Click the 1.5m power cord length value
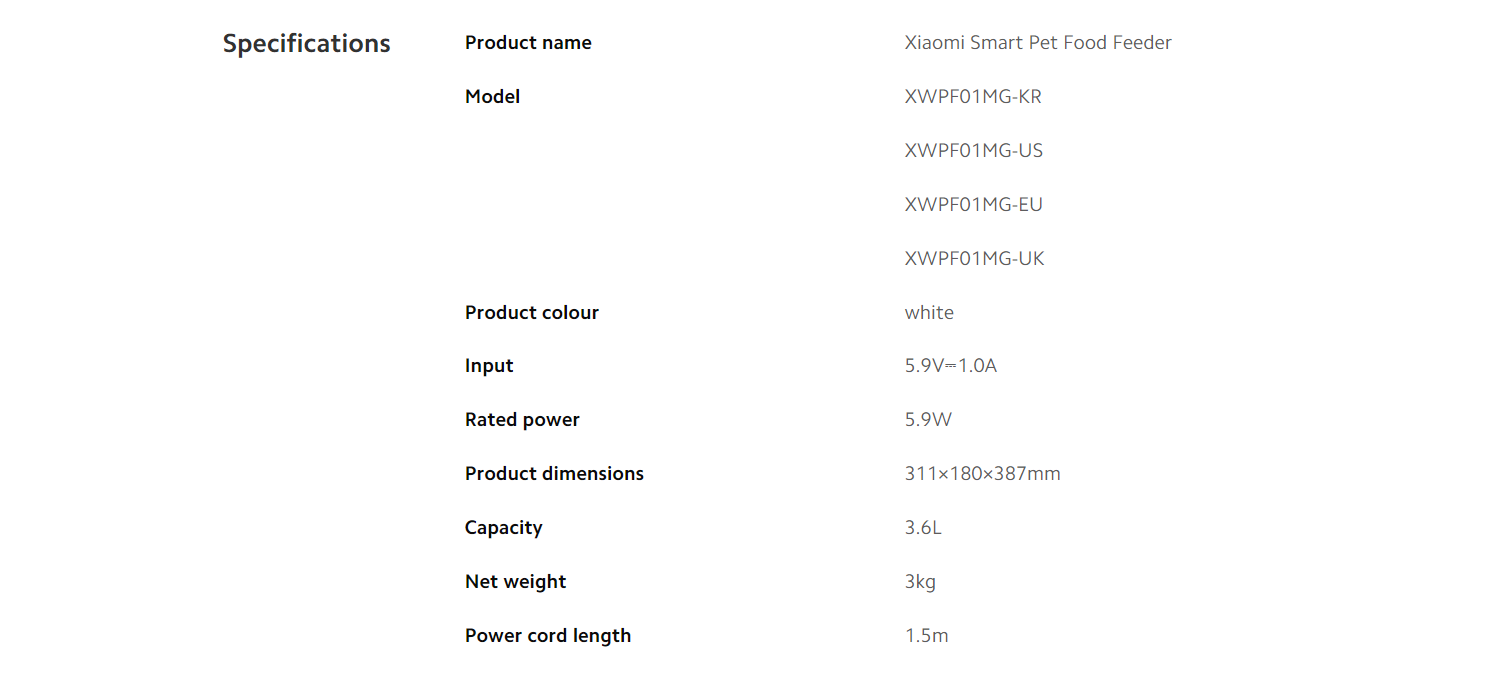1500x692 pixels. (x=927, y=636)
